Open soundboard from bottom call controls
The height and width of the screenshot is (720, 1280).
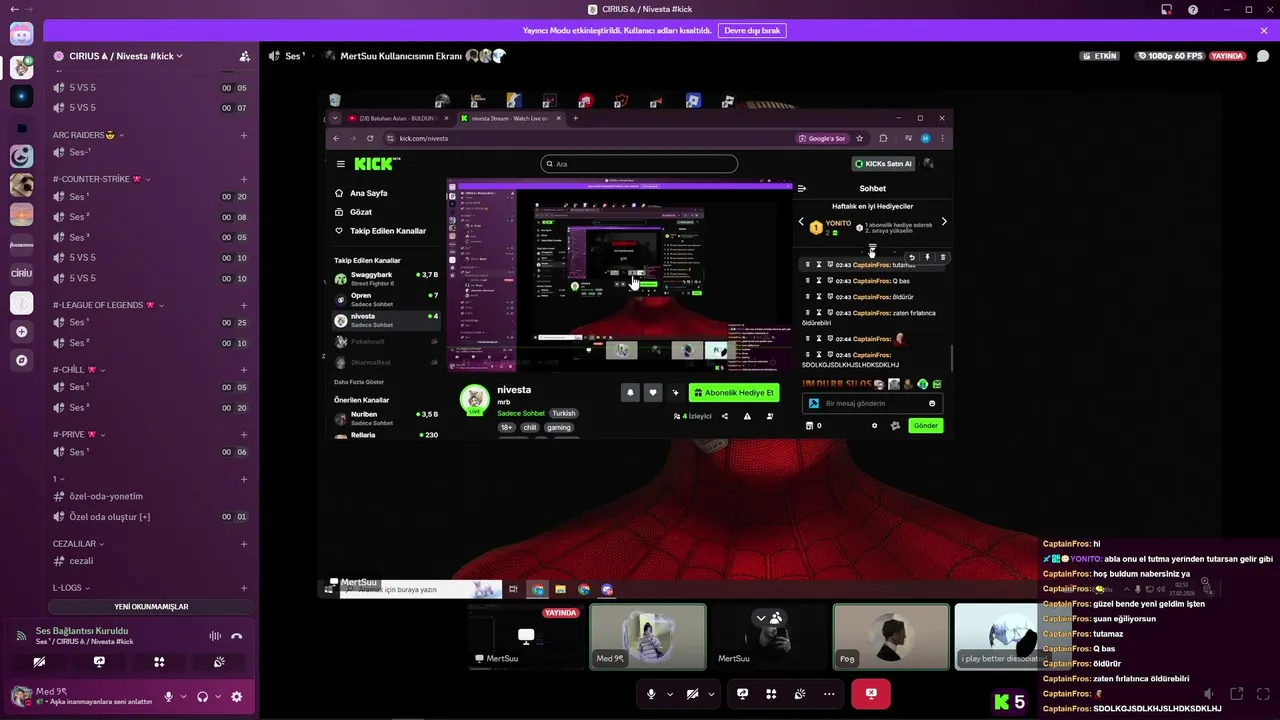(800, 694)
